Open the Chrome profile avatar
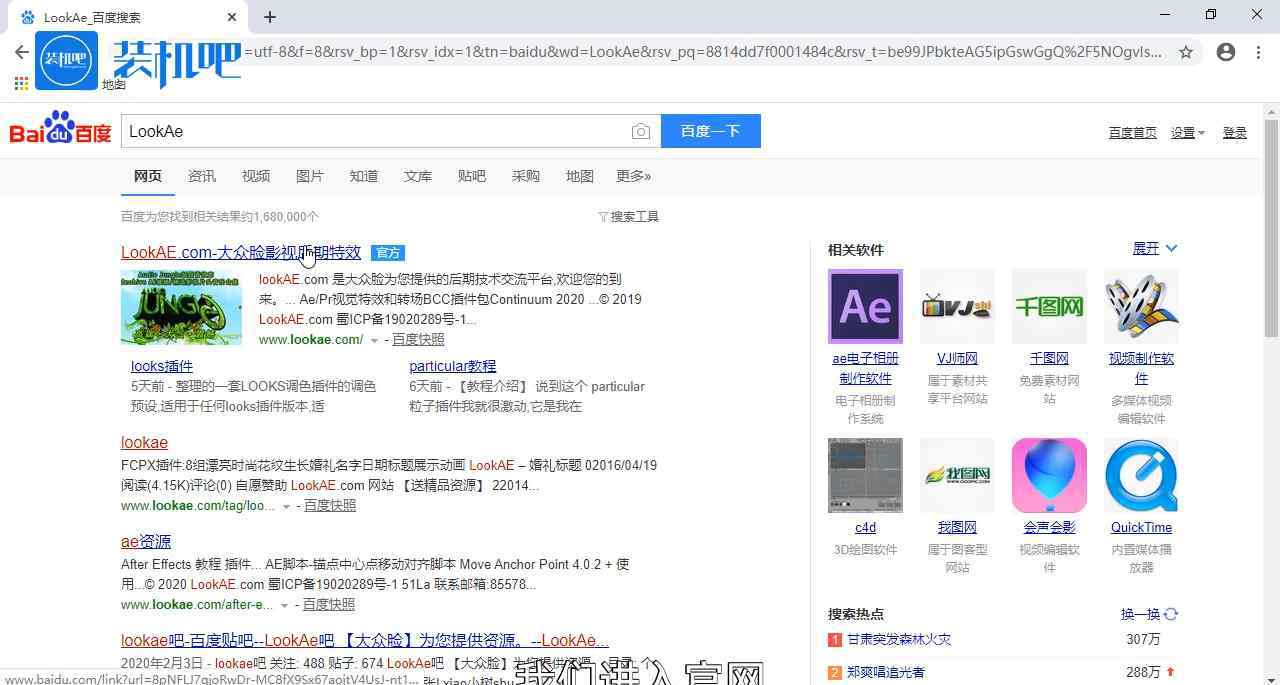The height and width of the screenshot is (685, 1280). (1226, 52)
